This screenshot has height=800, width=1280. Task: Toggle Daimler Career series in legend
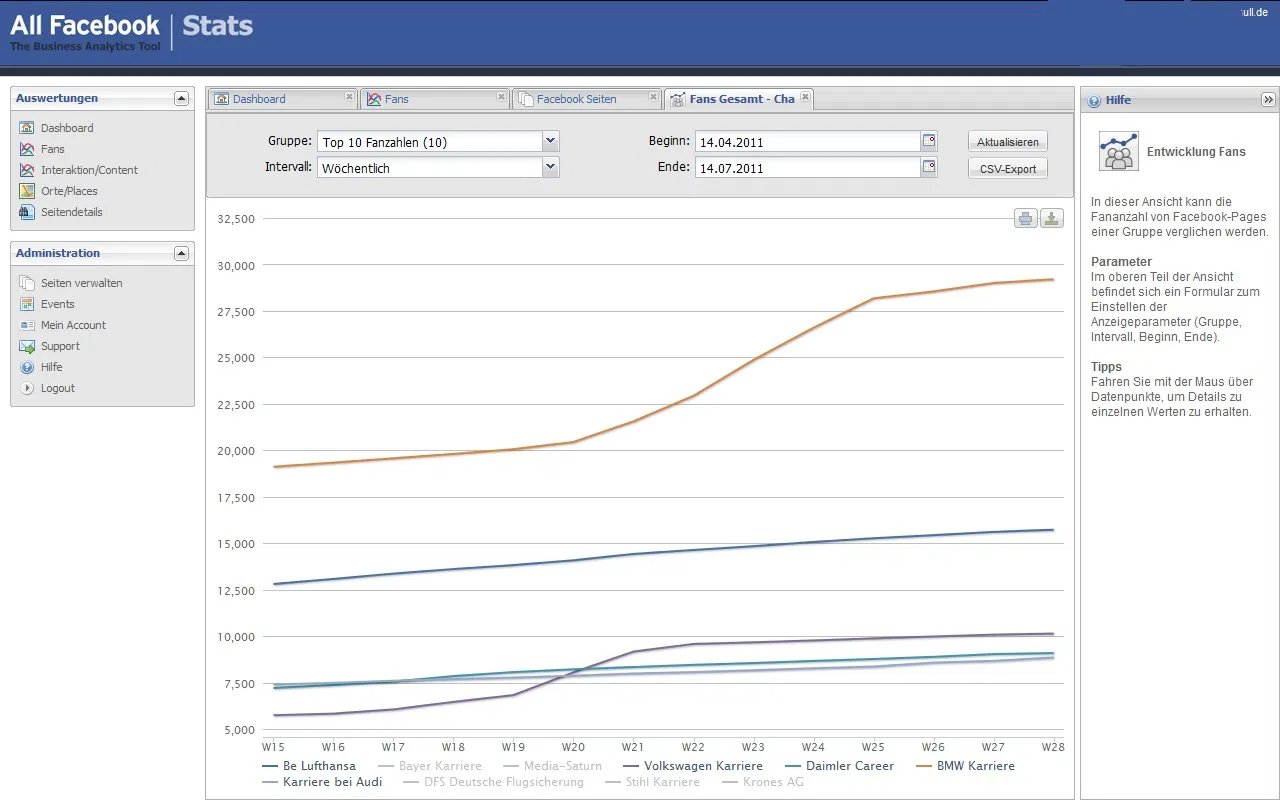pos(839,766)
